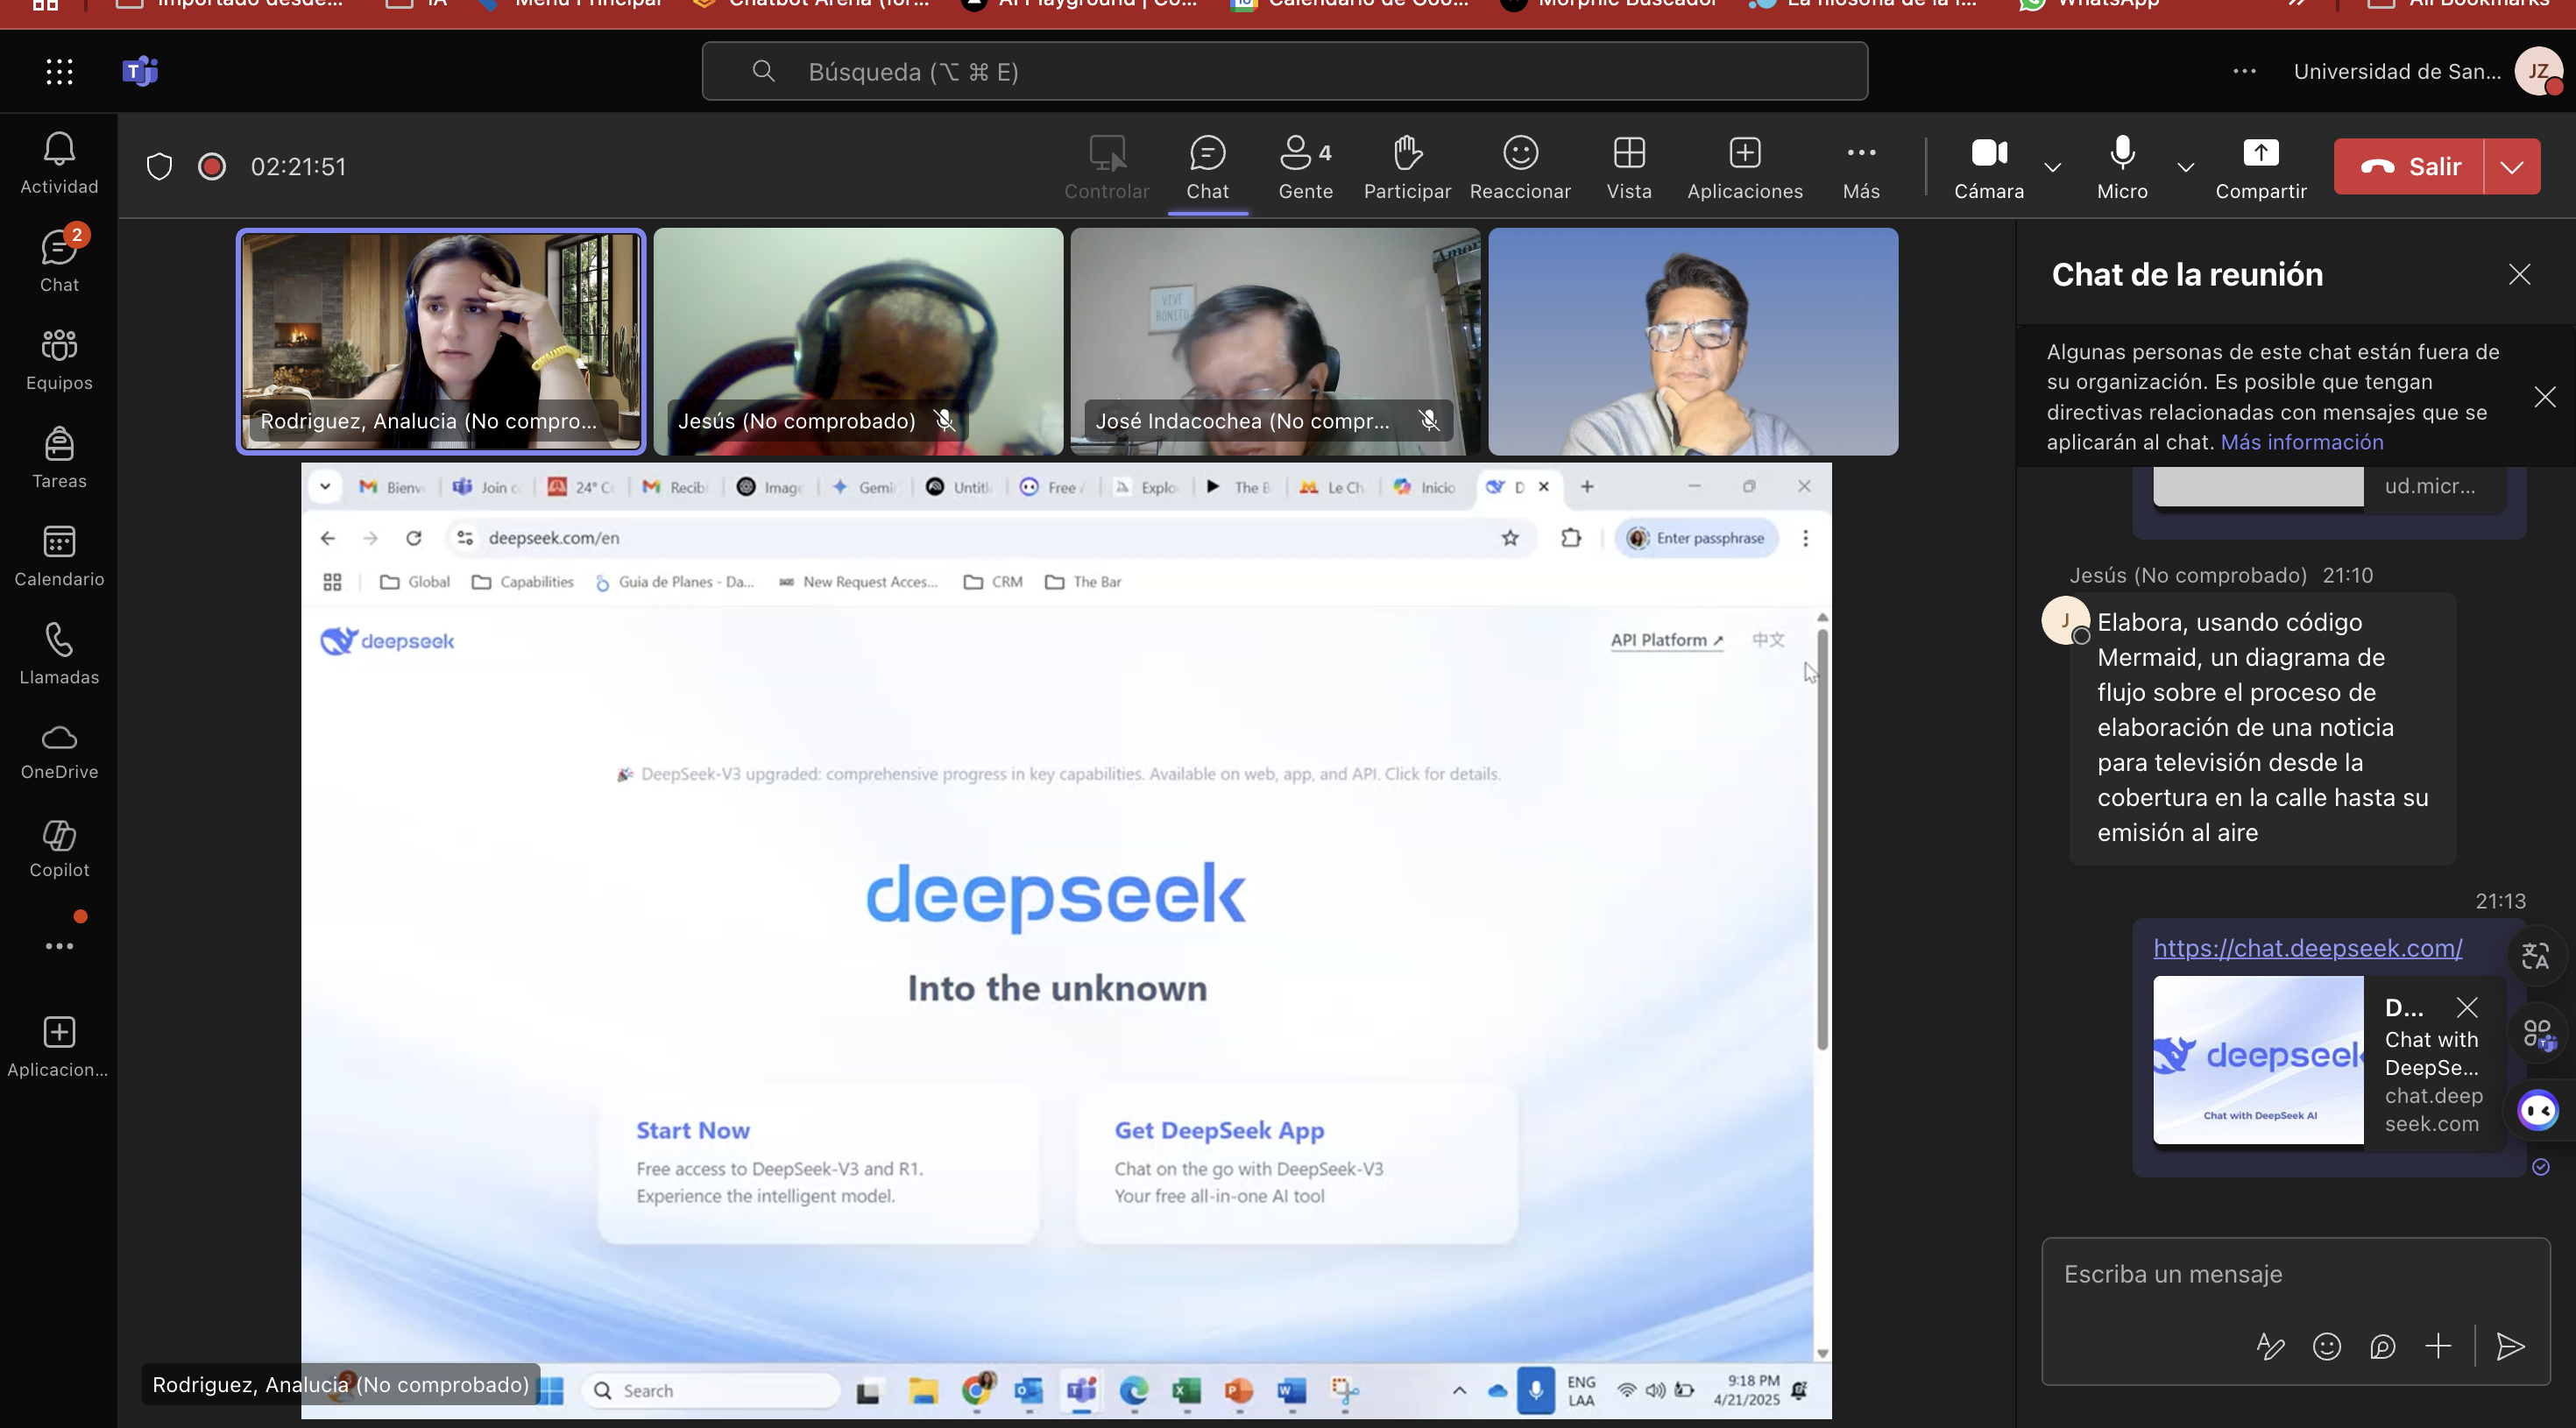This screenshot has height=1428, width=2576.
Task: Toggle Cámara on or off
Action: [x=1989, y=167]
